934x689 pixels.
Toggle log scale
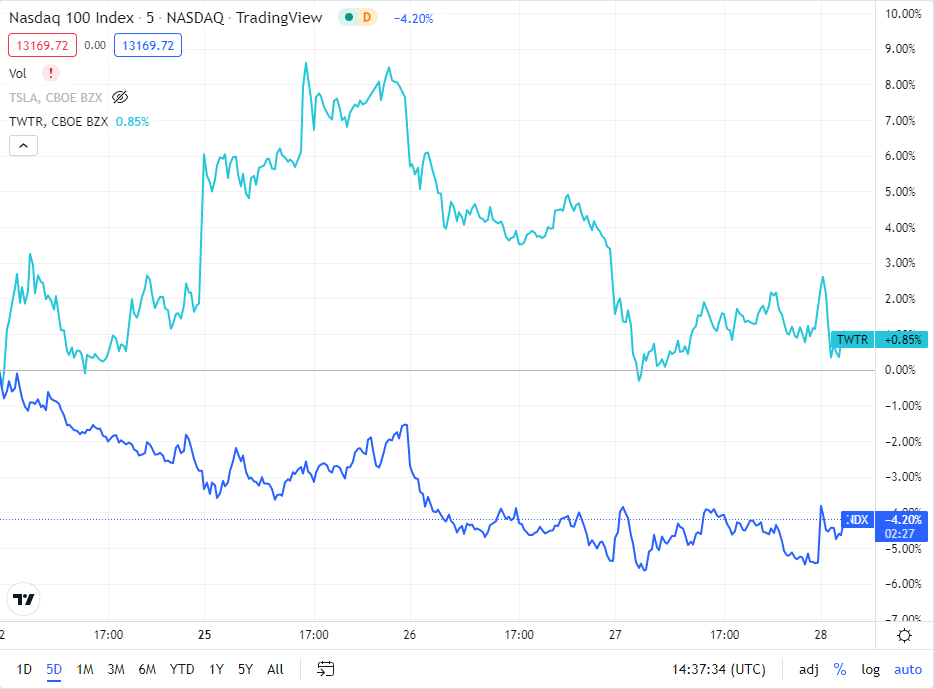[x=870, y=669]
